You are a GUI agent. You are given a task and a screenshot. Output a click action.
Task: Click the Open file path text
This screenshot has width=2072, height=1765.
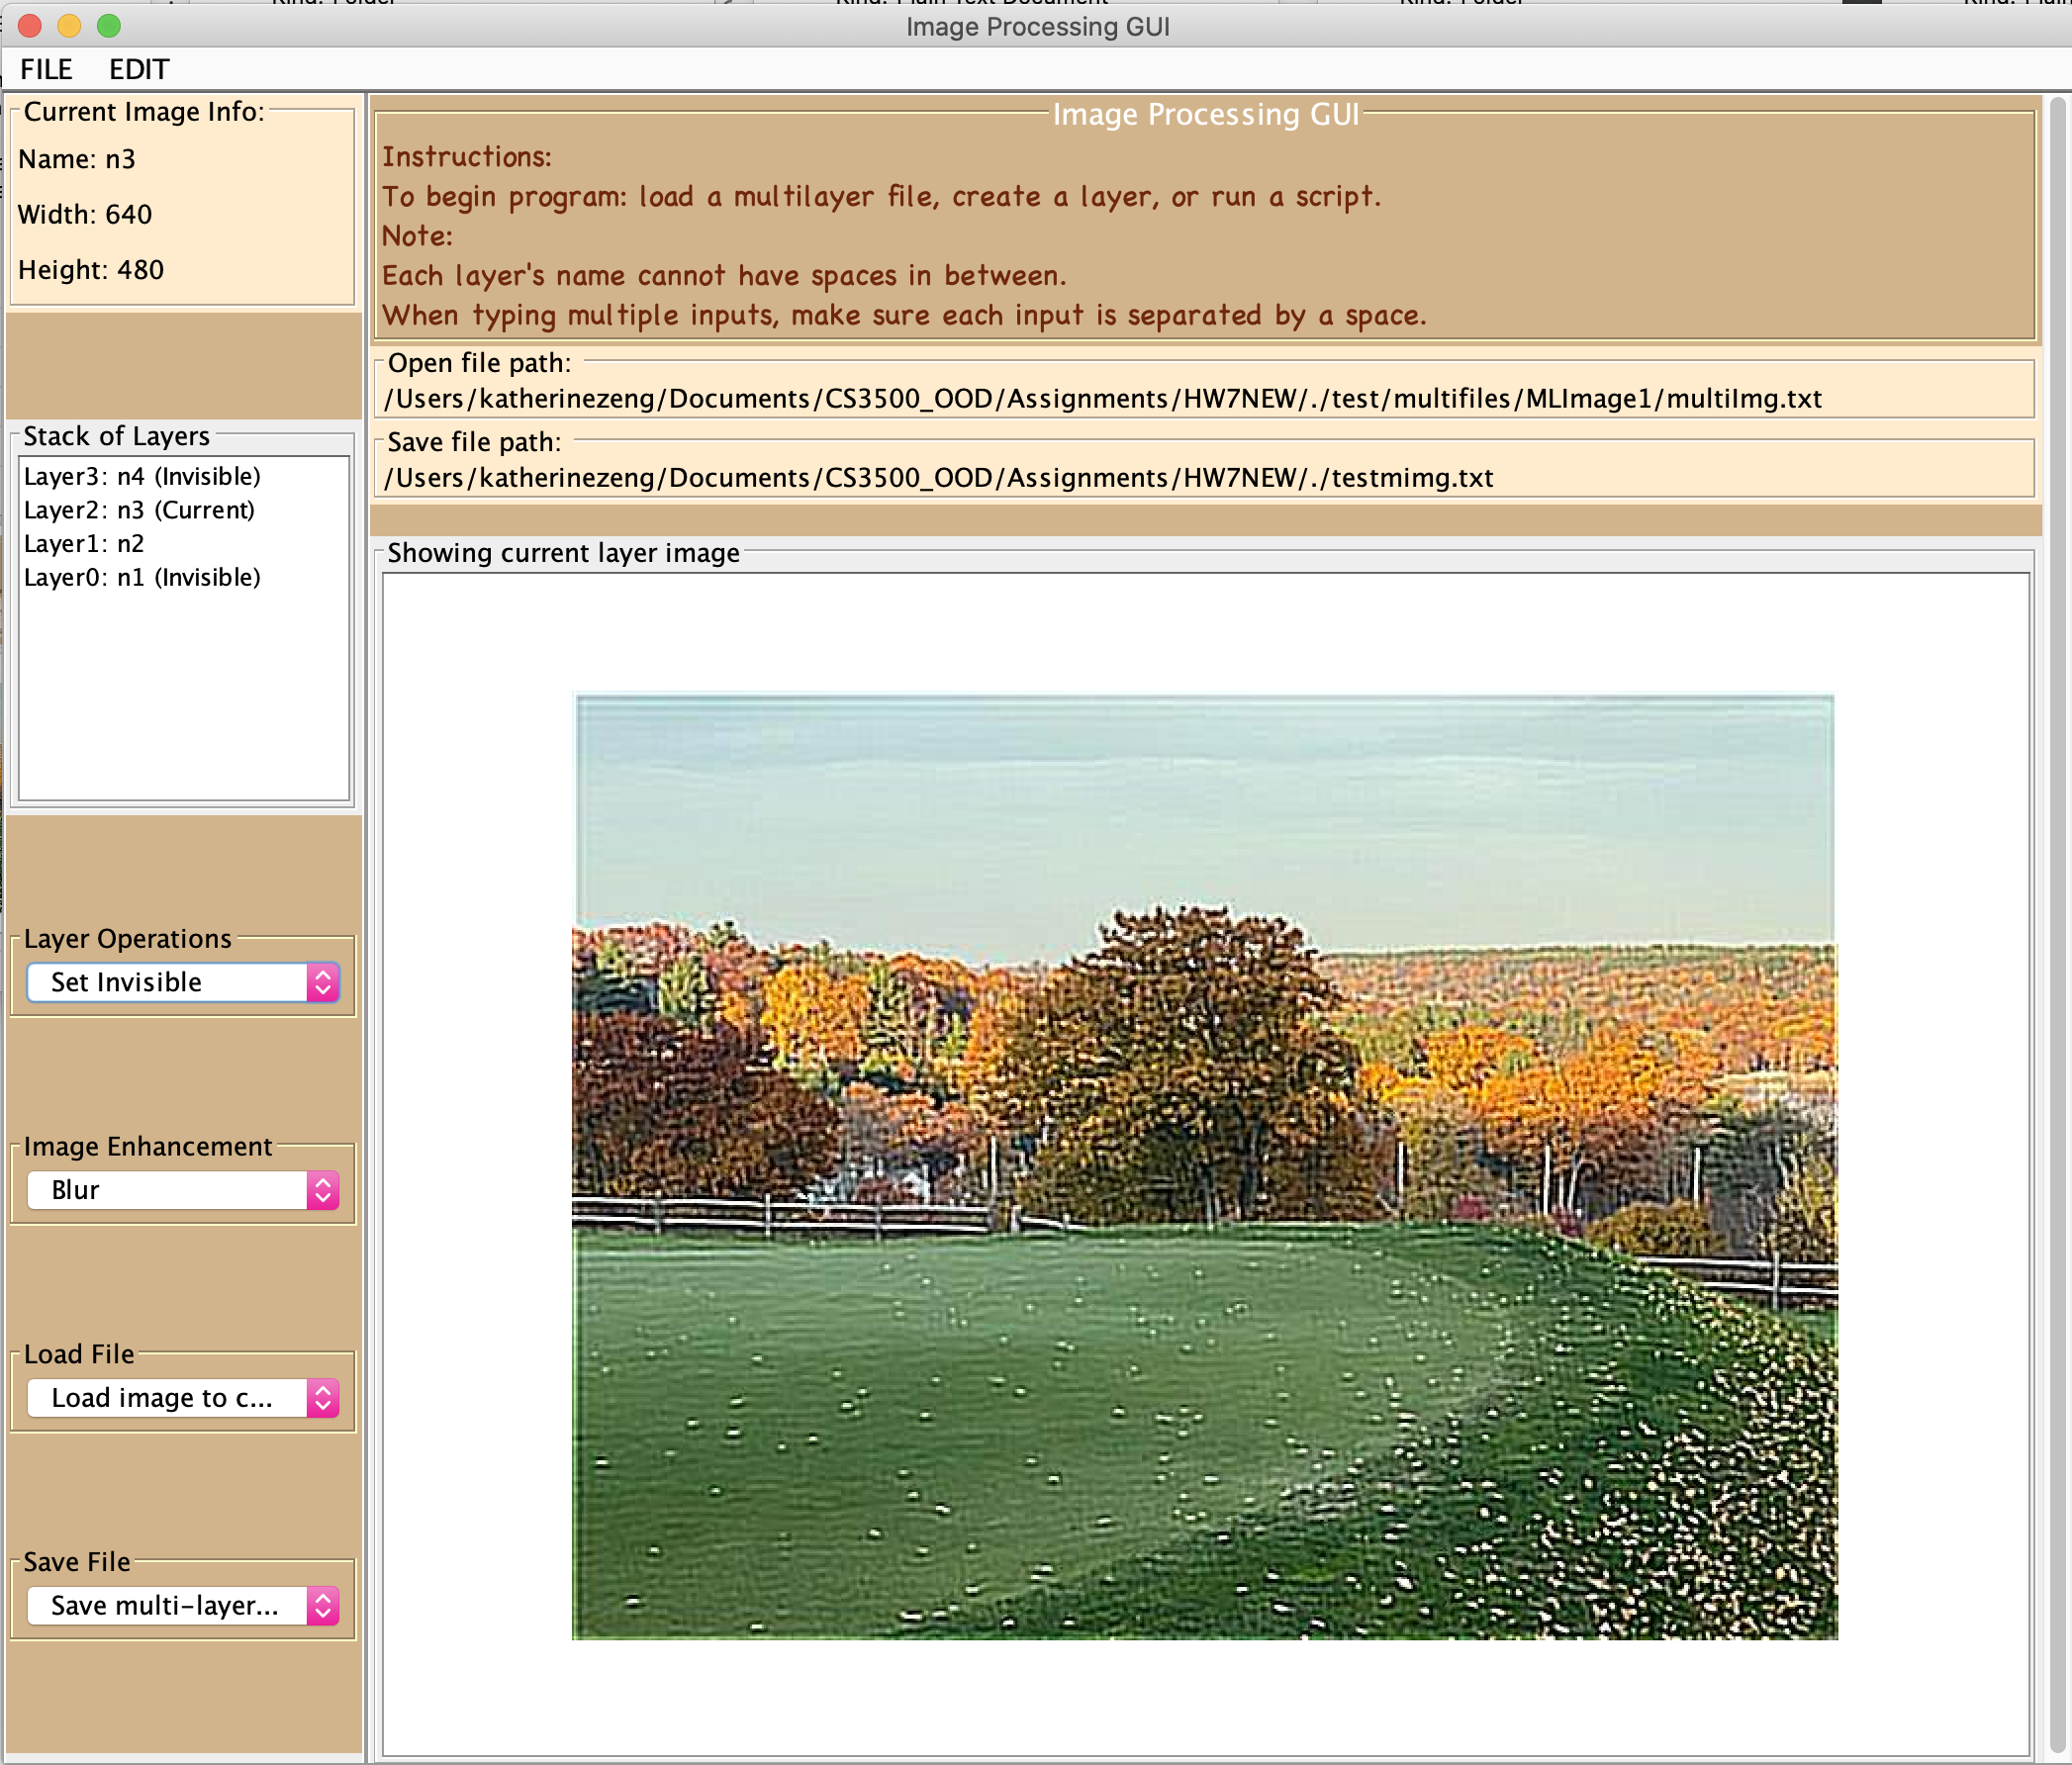1102,399
